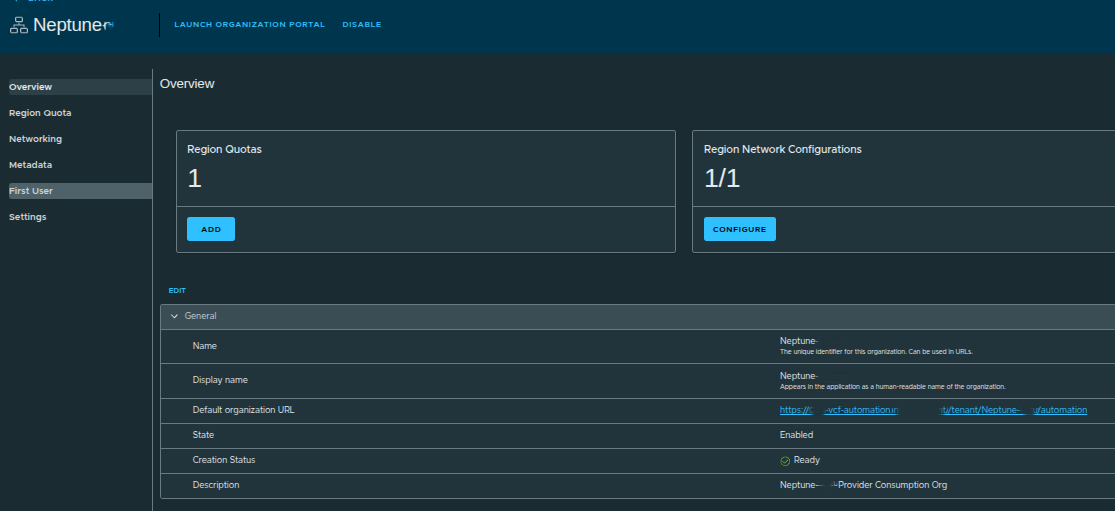This screenshot has height=511, width=1115.
Task: Open Metadata from the sidebar
Action: pyautogui.click(x=31, y=165)
